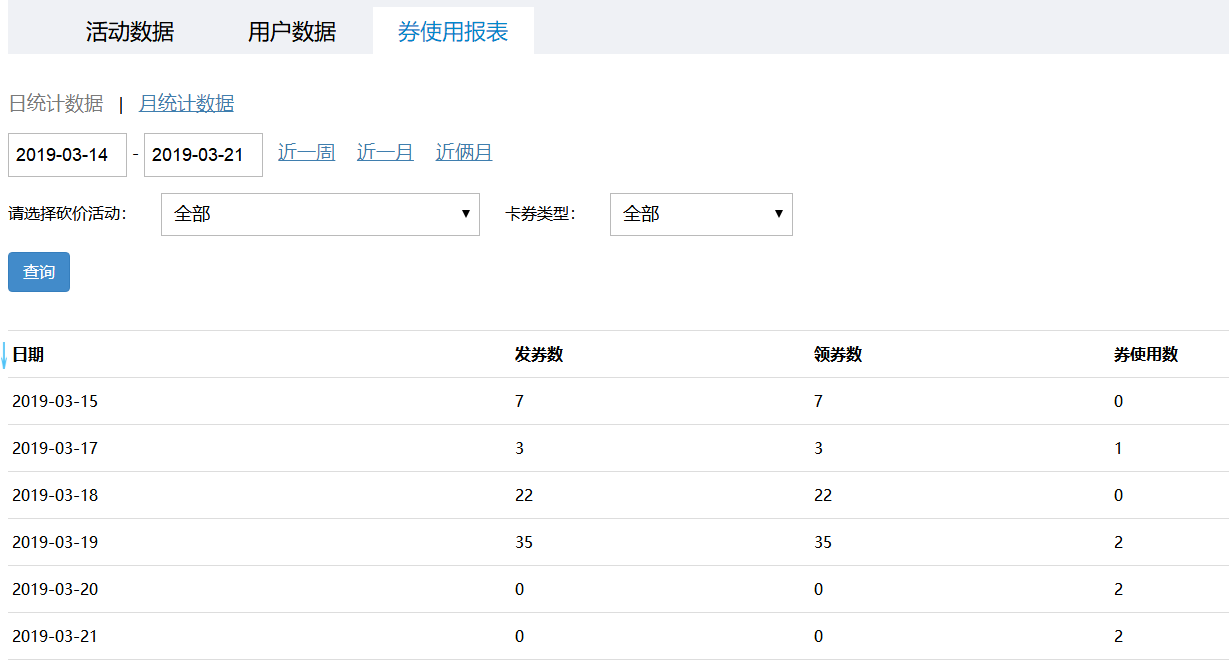Switch to the 用户数据 tab
The image size is (1229, 668).
coord(290,31)
